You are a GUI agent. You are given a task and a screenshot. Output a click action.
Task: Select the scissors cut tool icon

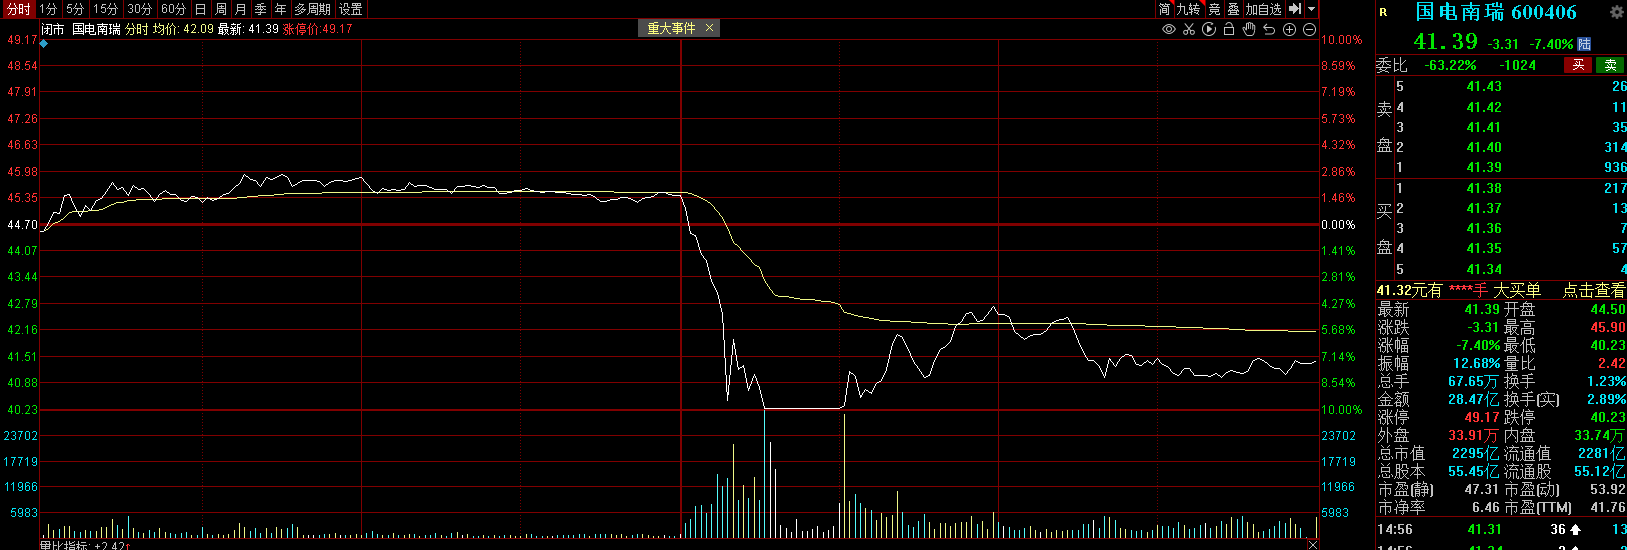click(1188, 29)
